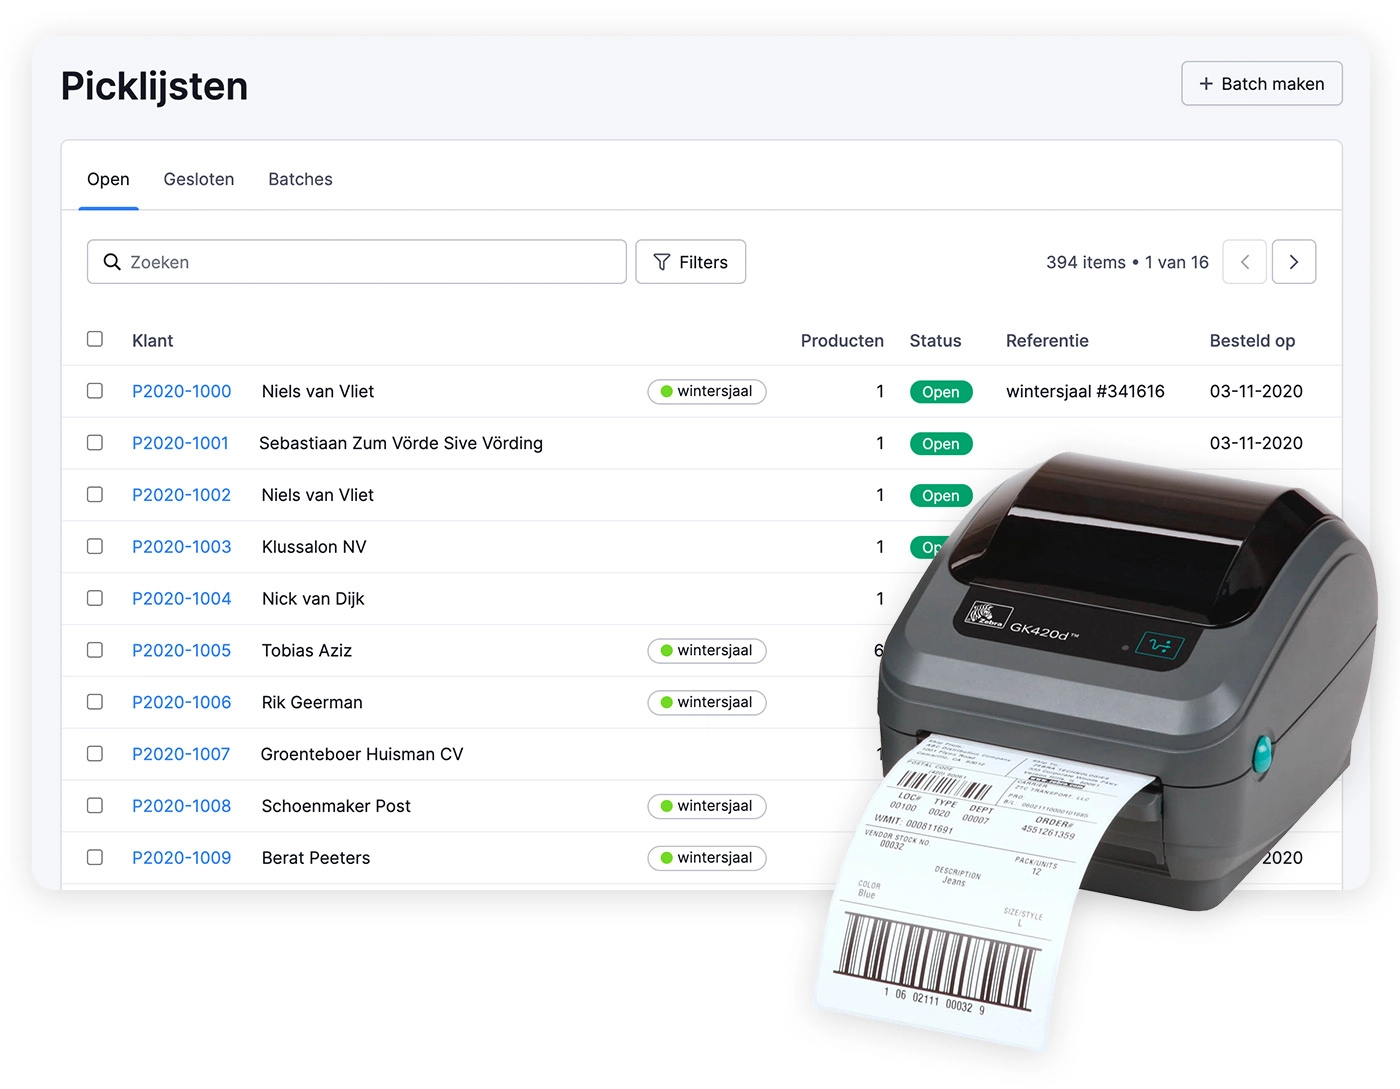Switch to the Batches tab
1400x1089 pixels.
[x=300, y=179]
